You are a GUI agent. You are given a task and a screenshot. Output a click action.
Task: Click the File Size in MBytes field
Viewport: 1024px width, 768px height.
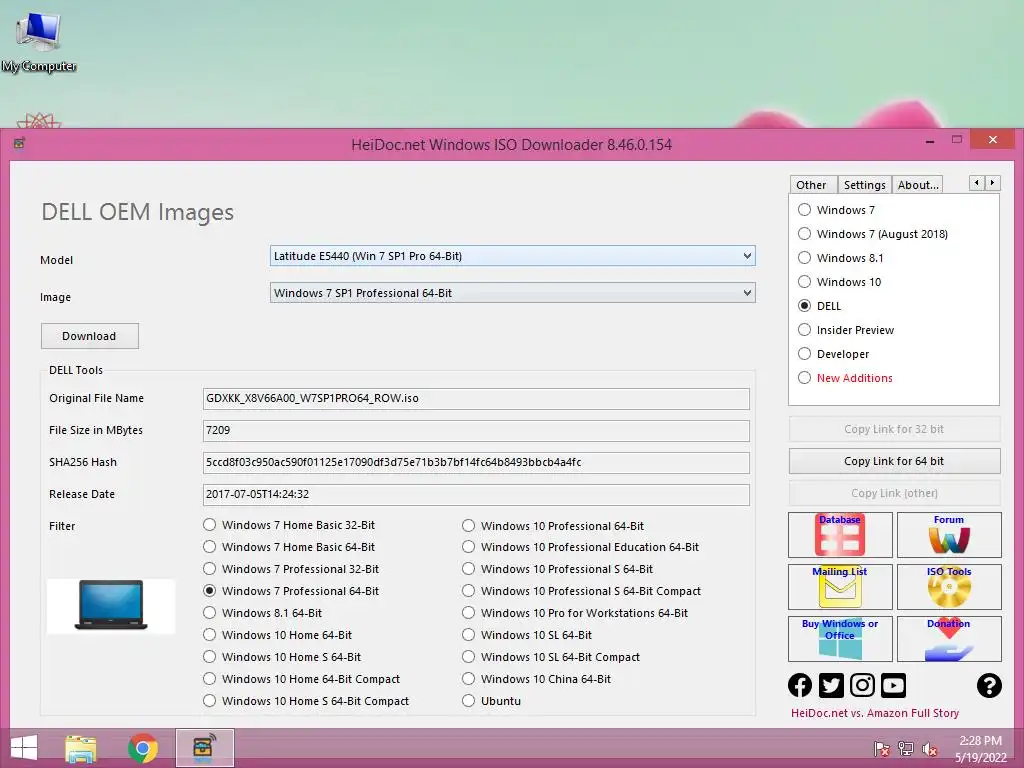[x=476, y=430]
